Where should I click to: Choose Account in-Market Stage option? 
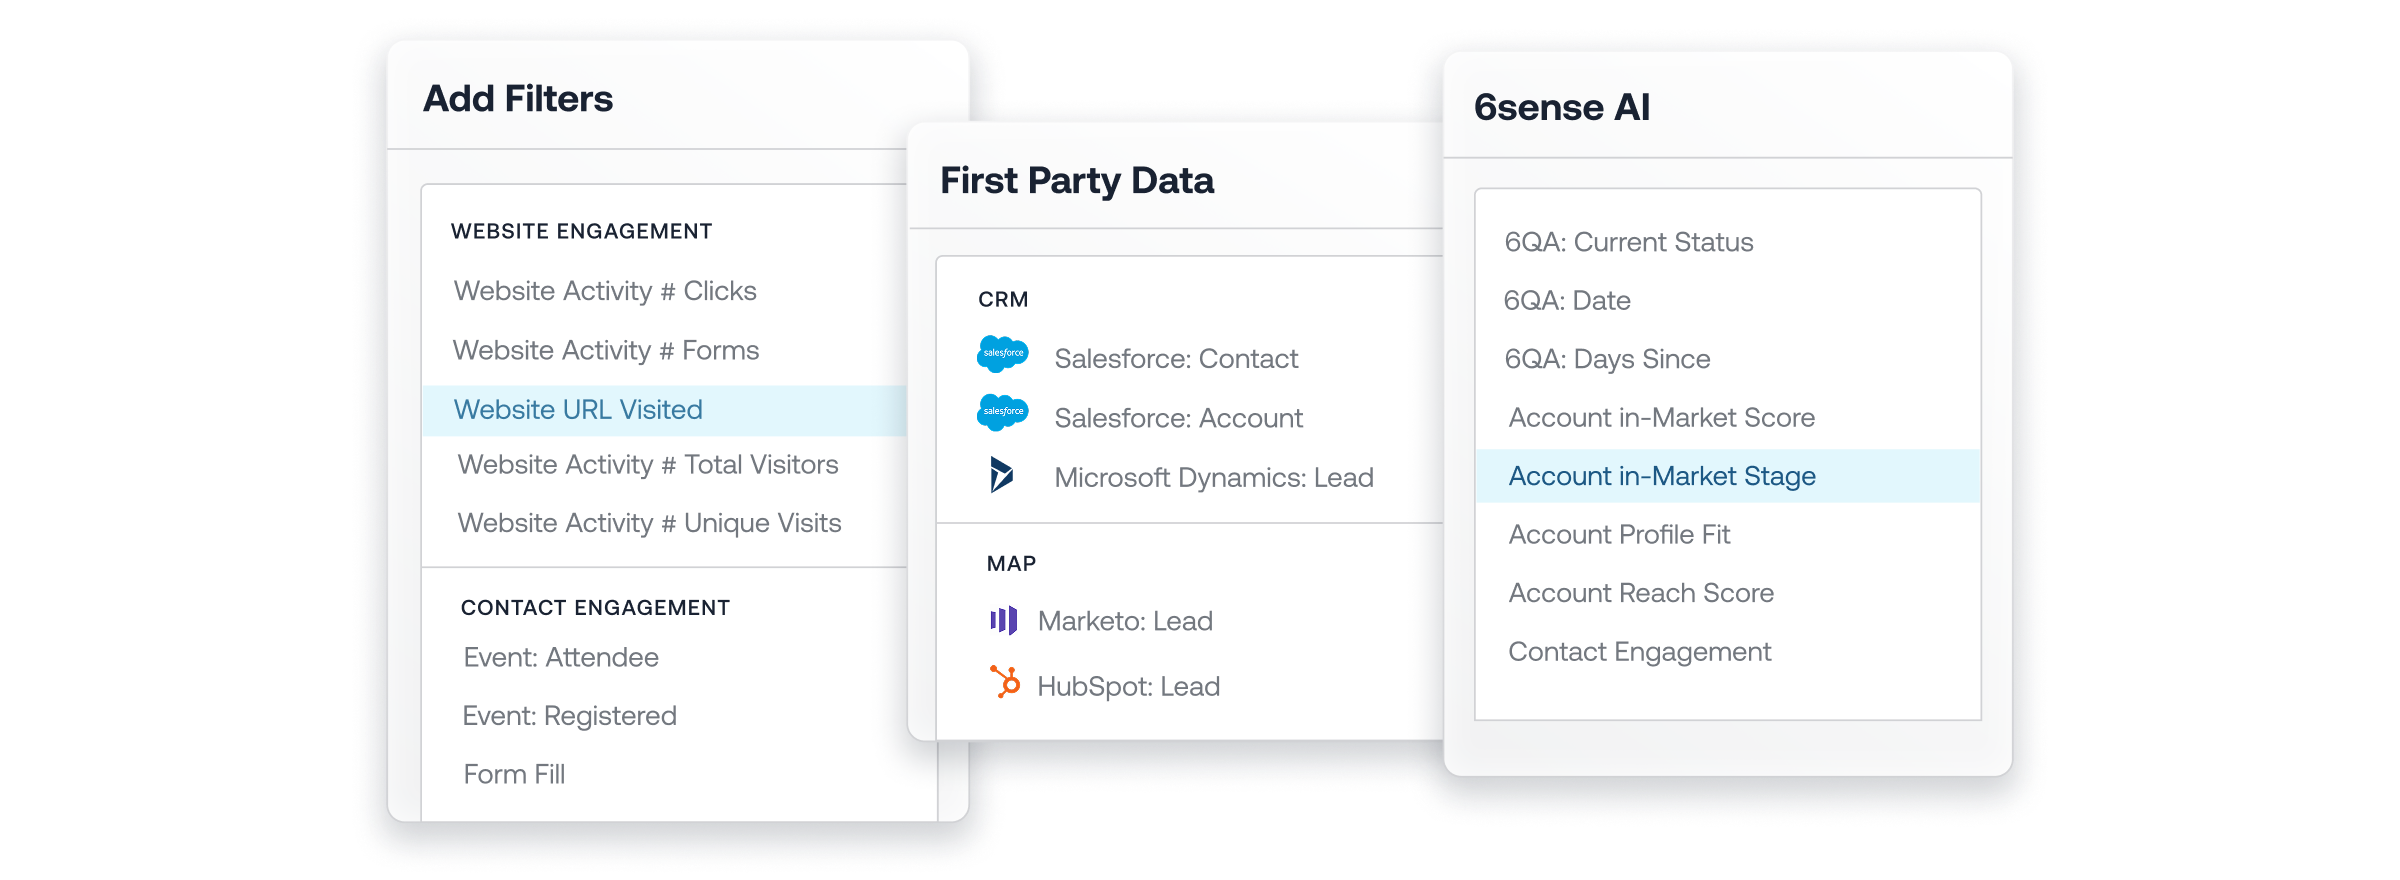(1728, 476)
